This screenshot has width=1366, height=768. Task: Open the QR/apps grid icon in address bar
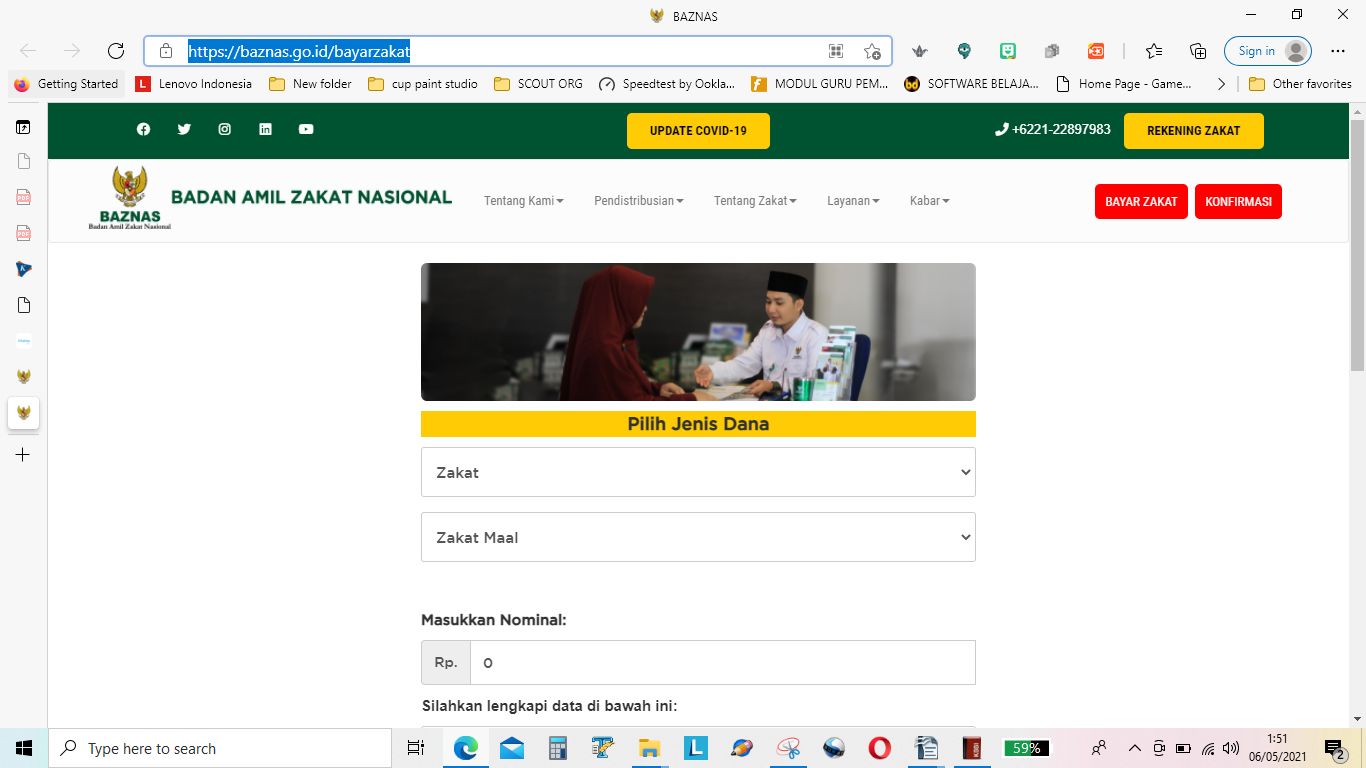tap(836, 51)
